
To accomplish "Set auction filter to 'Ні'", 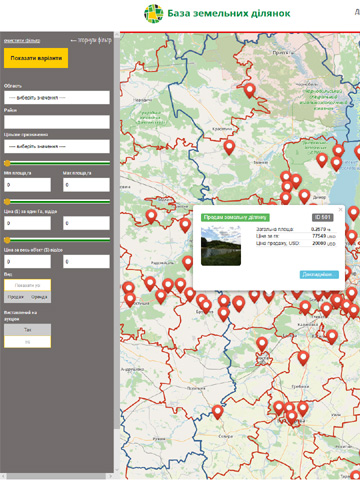I will 28,342.
